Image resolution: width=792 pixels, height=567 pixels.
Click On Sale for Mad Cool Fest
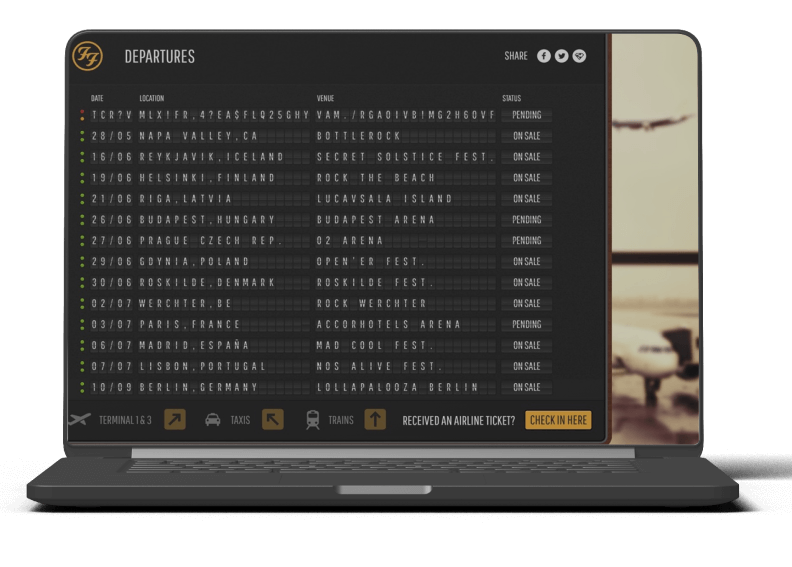pos(526,345)
